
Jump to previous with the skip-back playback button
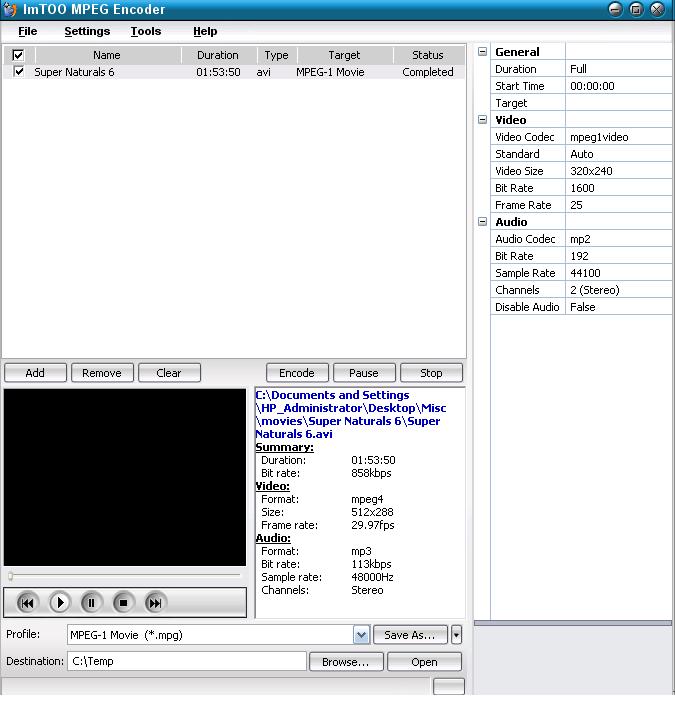pyautogui.click(x=27, y=603)
